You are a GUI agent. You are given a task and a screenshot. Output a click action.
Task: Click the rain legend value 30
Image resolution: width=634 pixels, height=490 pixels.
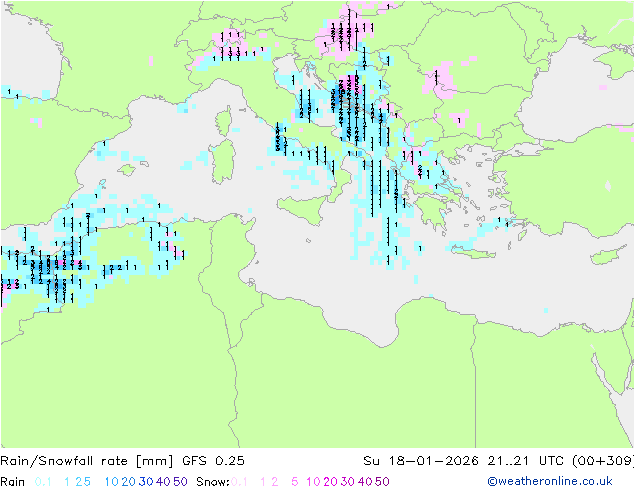click(x=146, y=482)
